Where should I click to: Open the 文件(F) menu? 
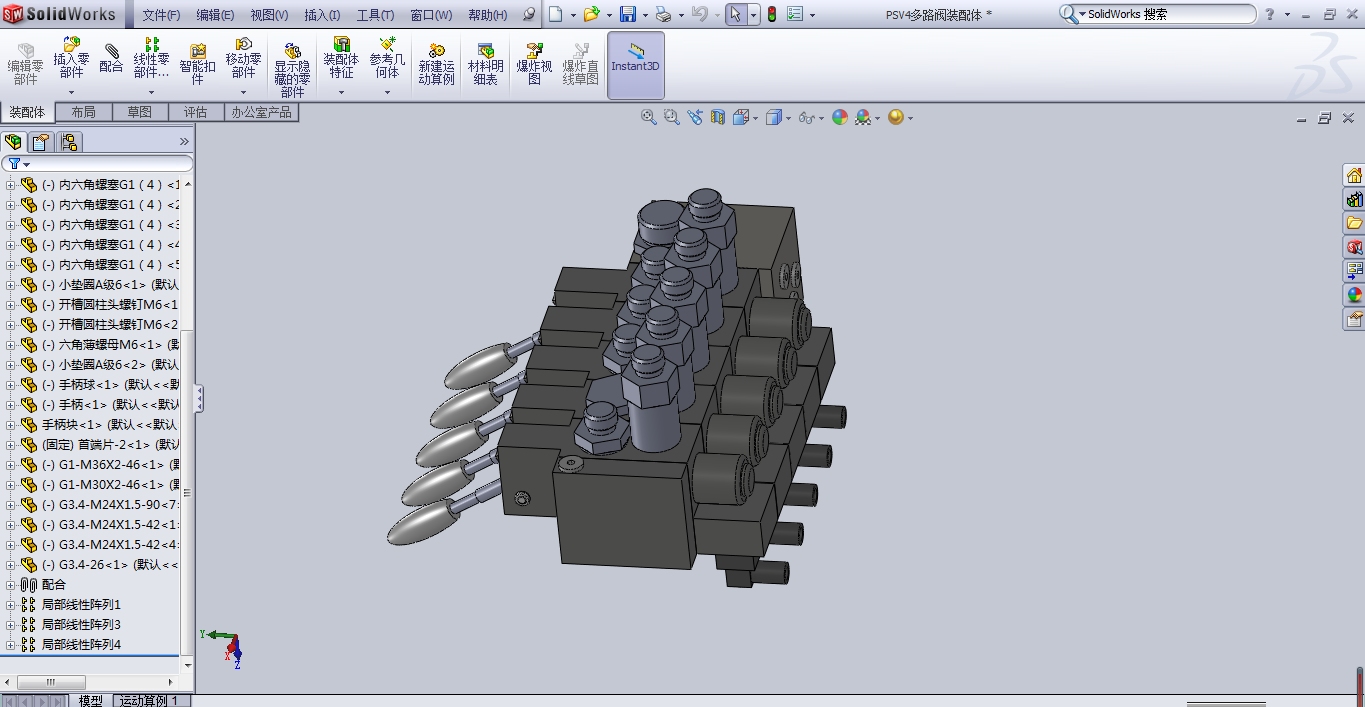(161, 15)
